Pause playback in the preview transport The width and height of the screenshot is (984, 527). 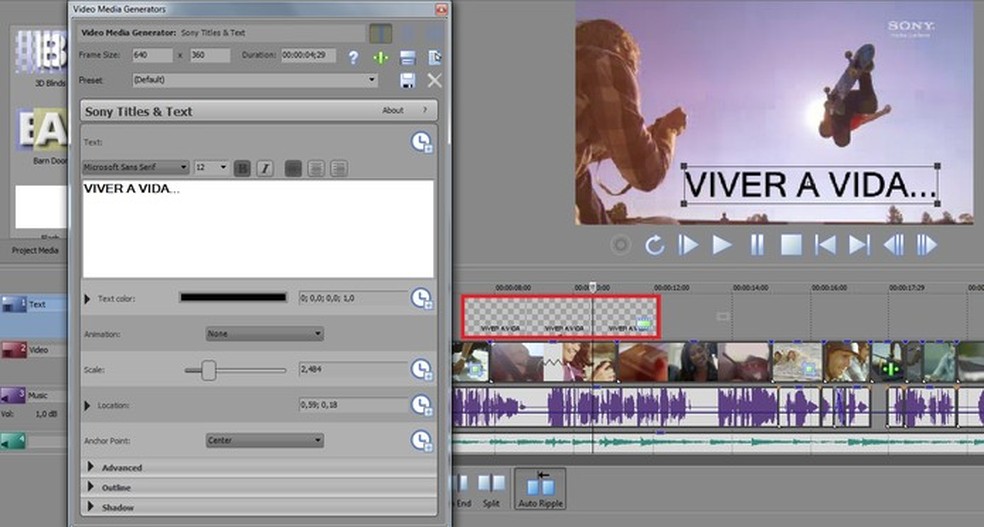(x=757, y=245)
